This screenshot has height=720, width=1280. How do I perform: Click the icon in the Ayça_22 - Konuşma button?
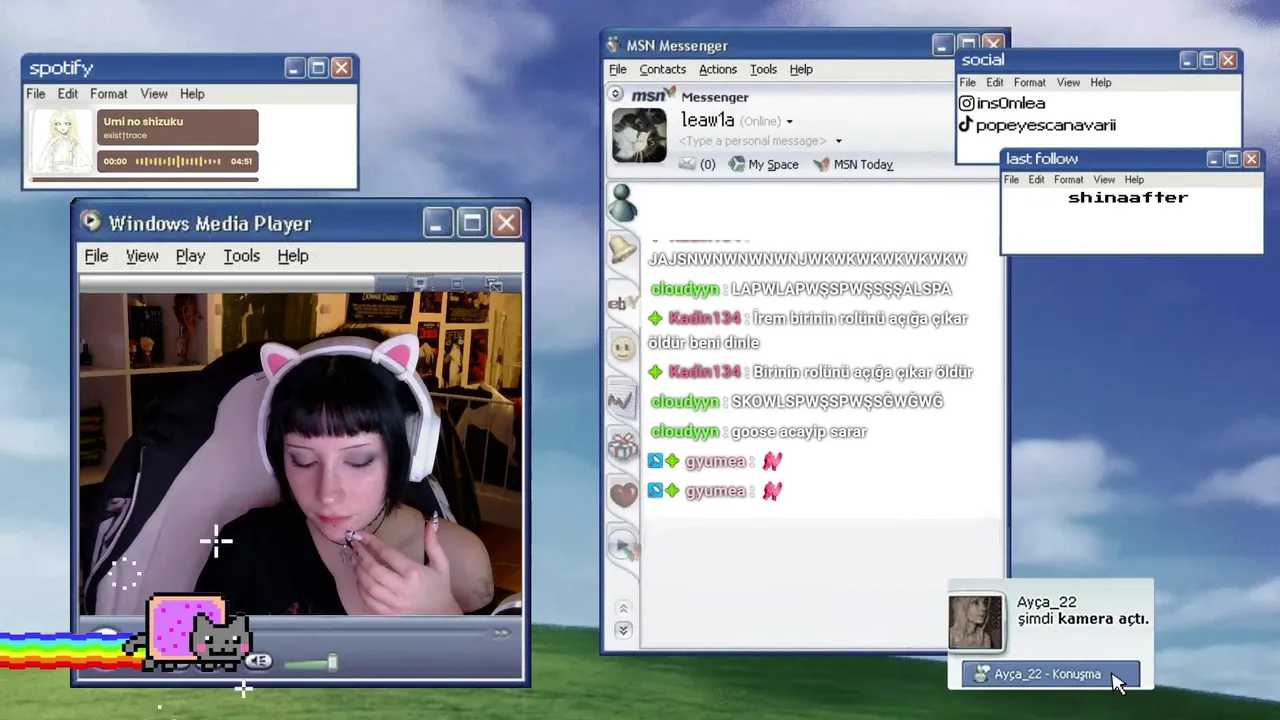click(x=982, y=674)
